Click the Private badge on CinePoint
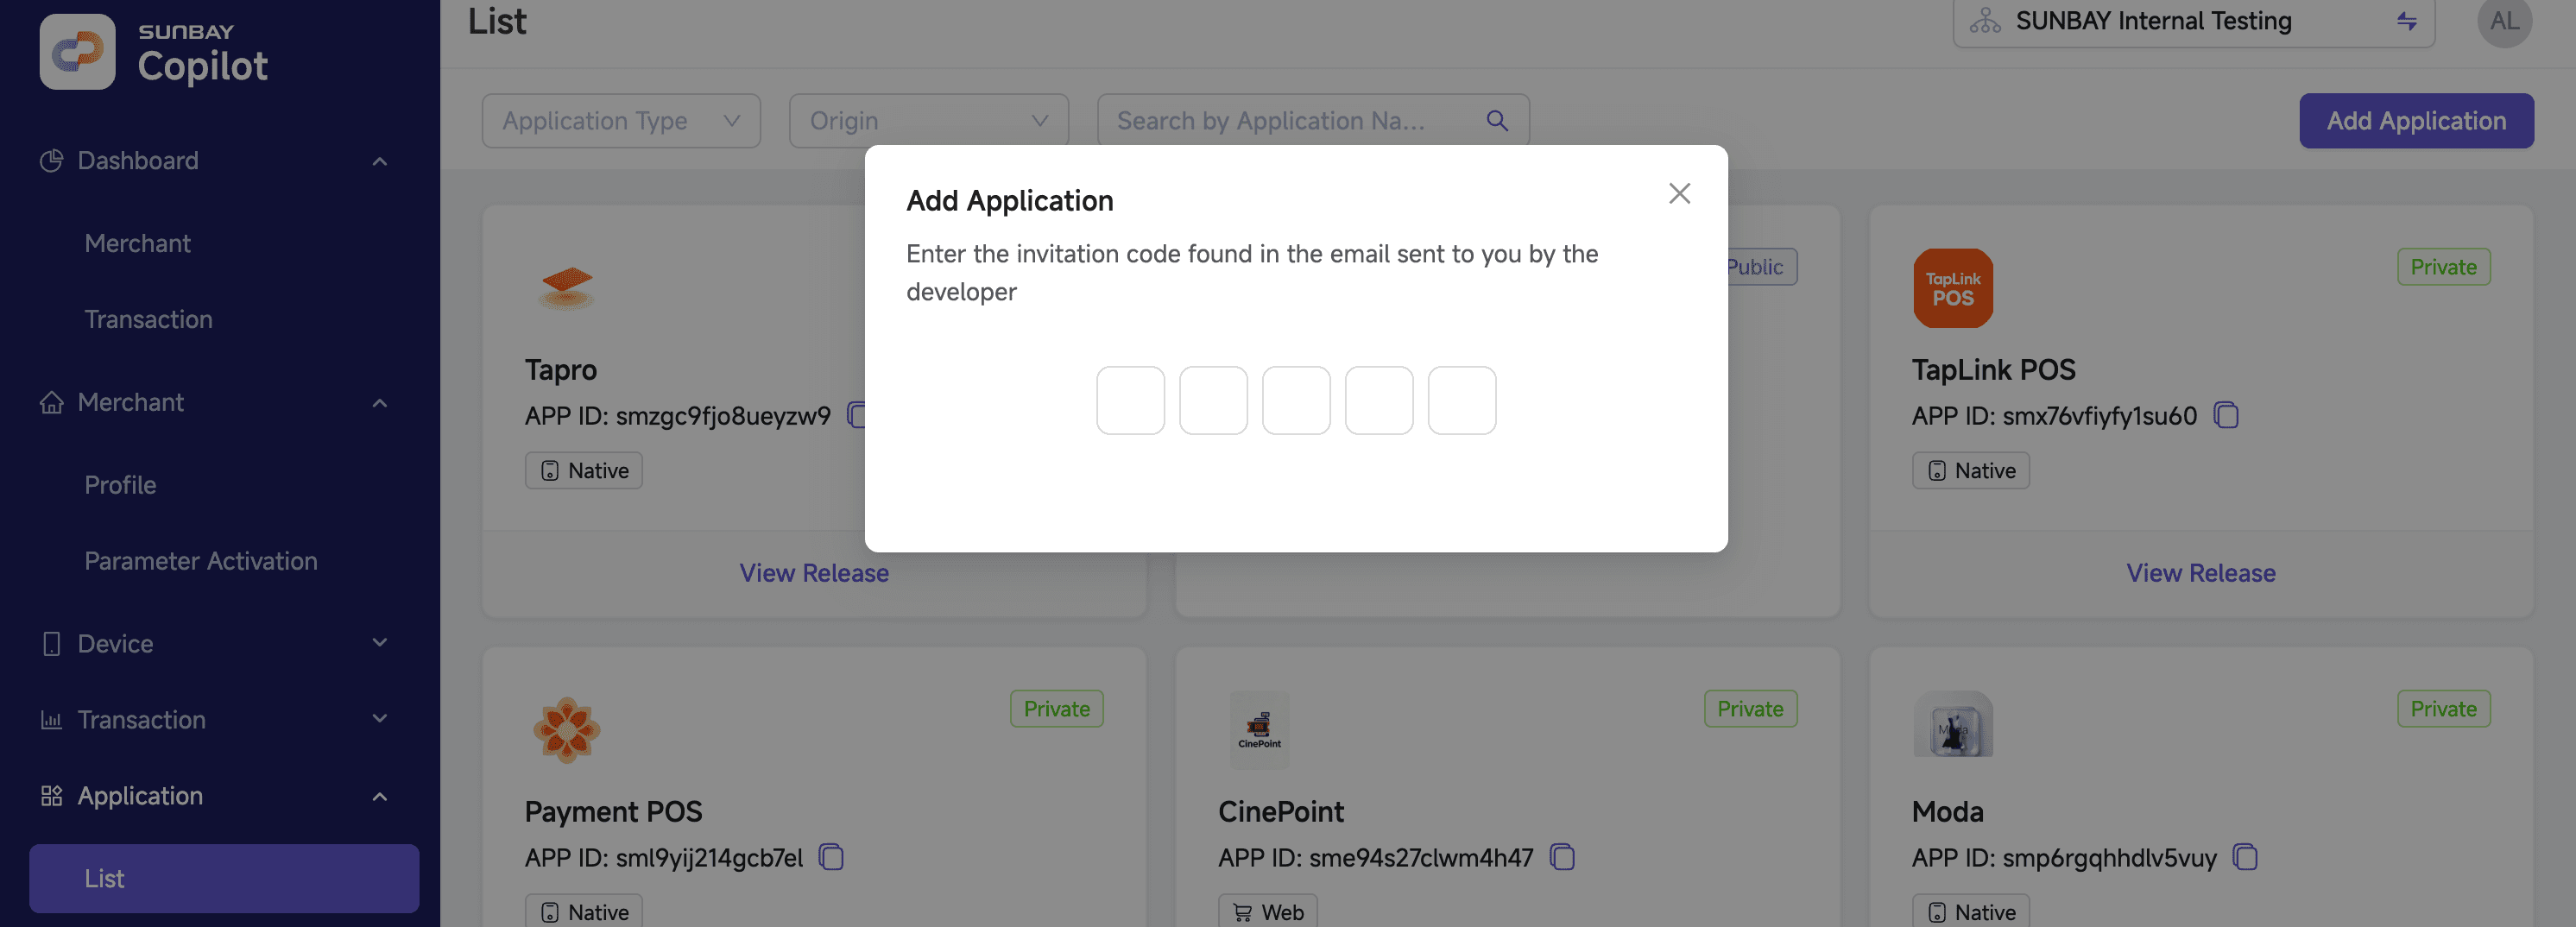Image resolution: width=2576 pixels, height=927 pixels. 1750,709
